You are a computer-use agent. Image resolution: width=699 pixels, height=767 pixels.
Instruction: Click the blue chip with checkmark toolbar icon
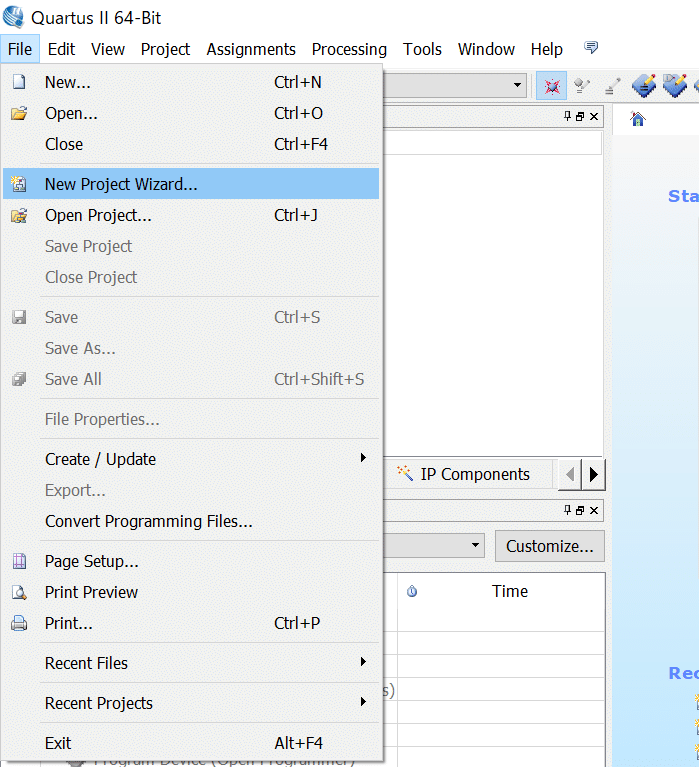675,86
